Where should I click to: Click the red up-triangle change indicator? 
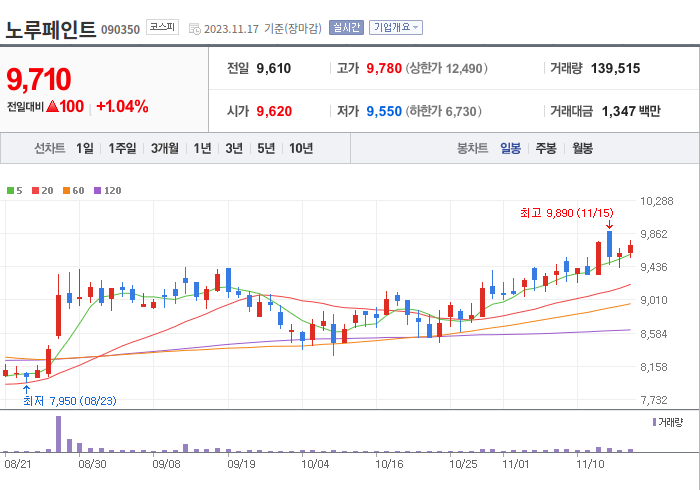point(52,106)
